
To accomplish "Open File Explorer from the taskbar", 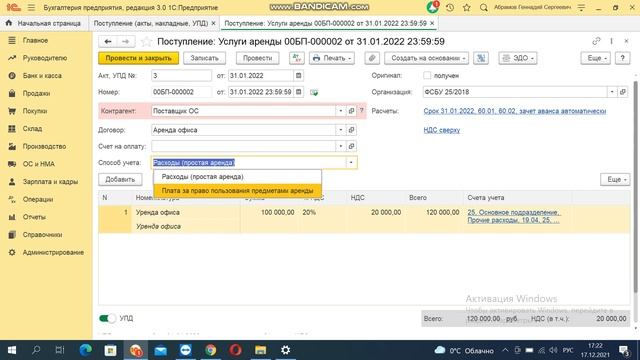I will pyautogui.click(x=260, y=350).
